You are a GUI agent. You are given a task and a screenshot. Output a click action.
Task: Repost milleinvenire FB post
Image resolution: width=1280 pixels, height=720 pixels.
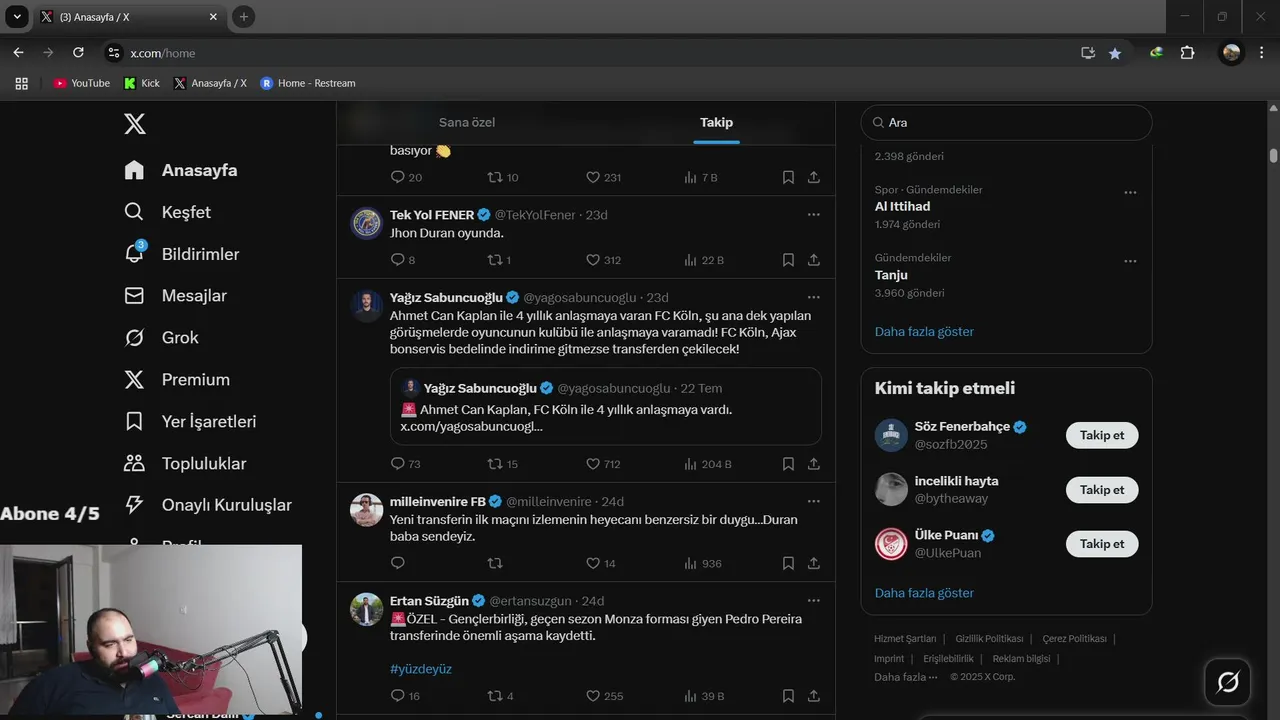pyautogui.click(x=494, y=563)
